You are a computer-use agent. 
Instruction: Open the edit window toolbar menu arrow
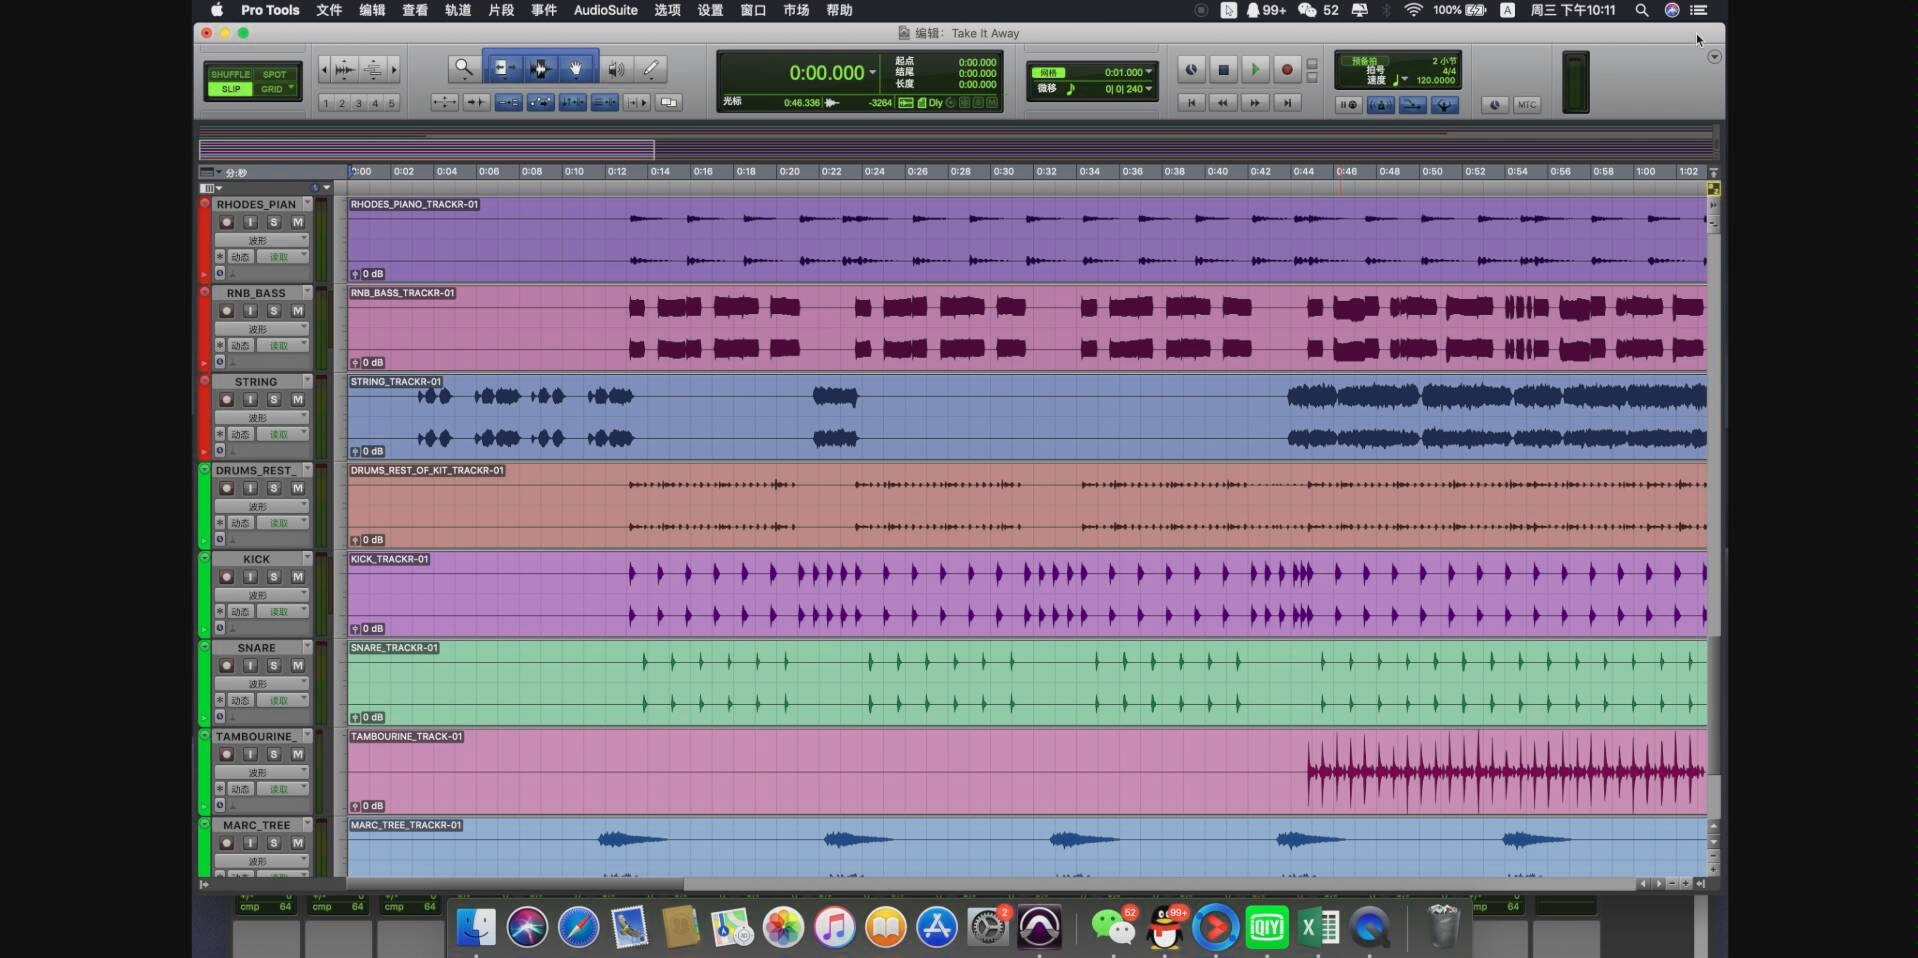tap(1714, 57)
